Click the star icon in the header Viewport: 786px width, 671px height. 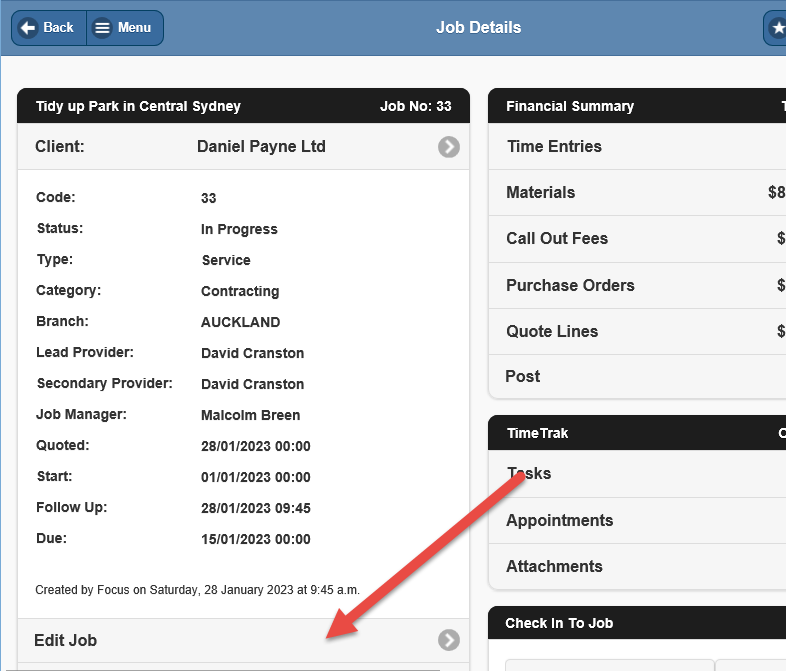tap(777, 28)
